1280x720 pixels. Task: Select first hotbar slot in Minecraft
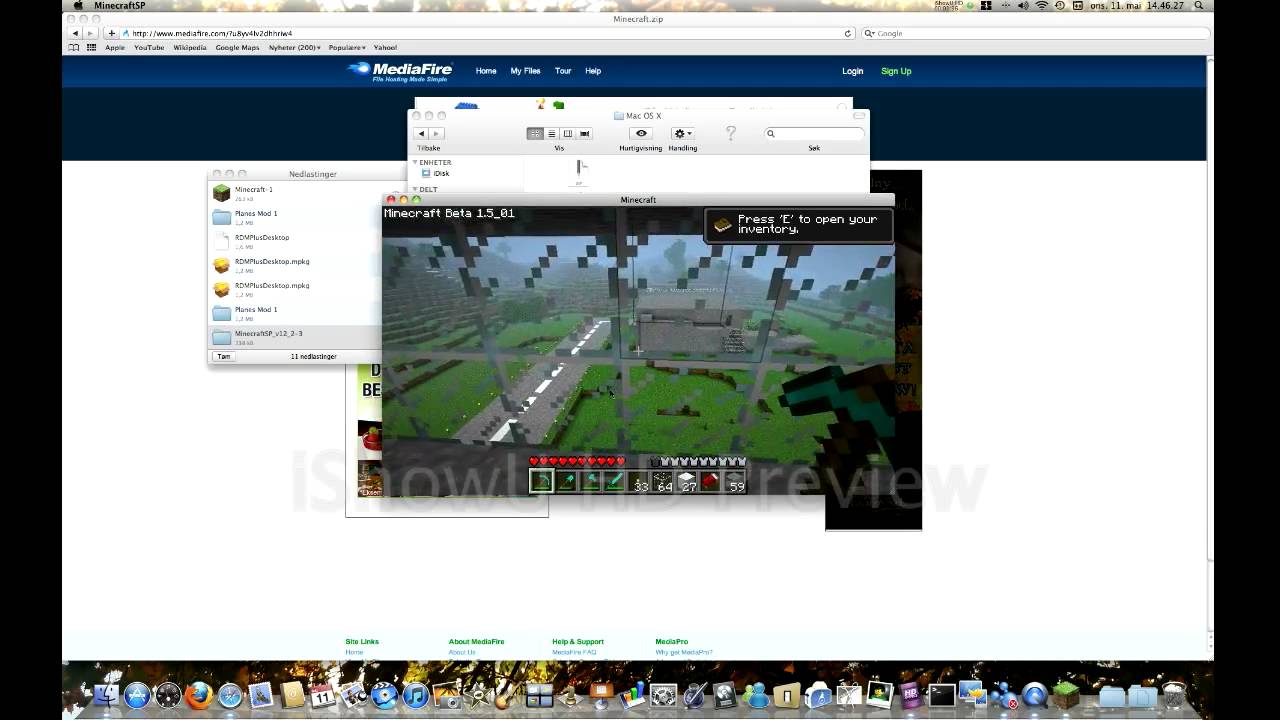pyautogui.click(x=541, y=481)
